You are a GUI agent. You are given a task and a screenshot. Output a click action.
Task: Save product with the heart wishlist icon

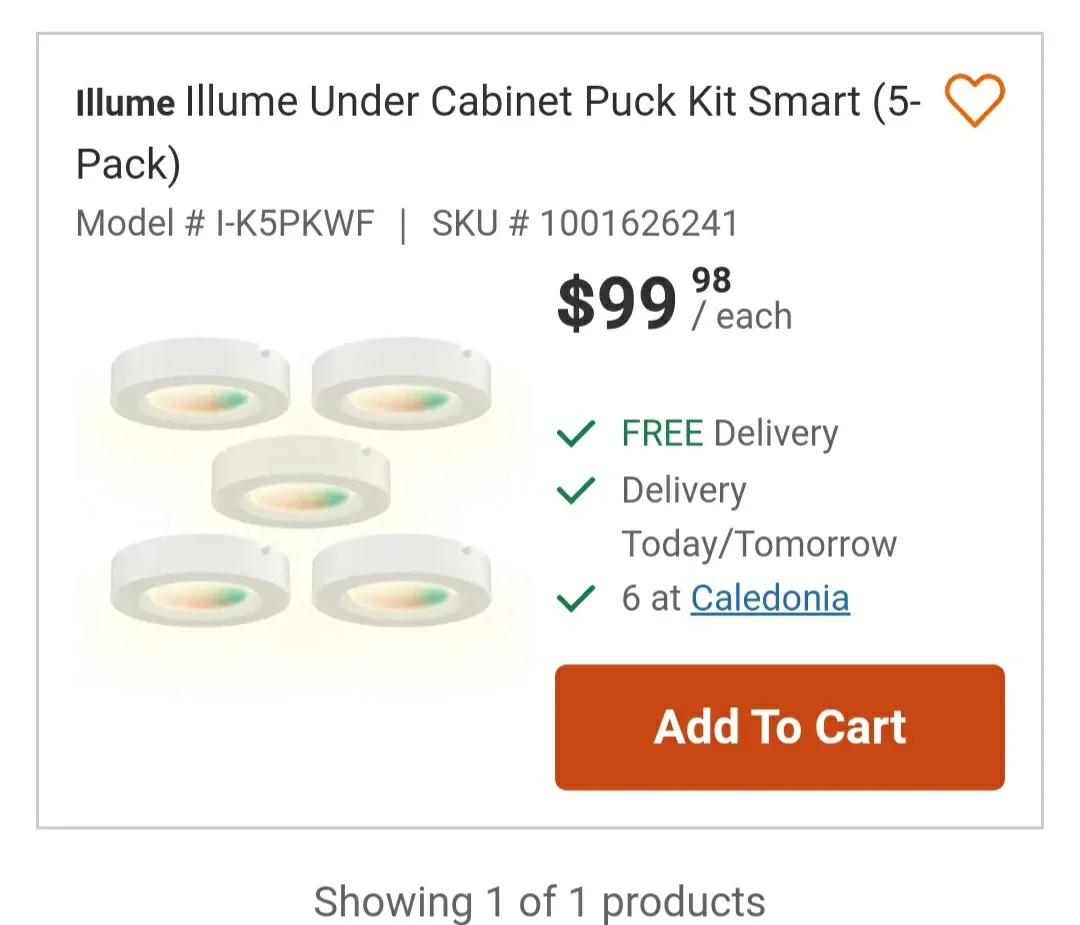coord(974,101)
